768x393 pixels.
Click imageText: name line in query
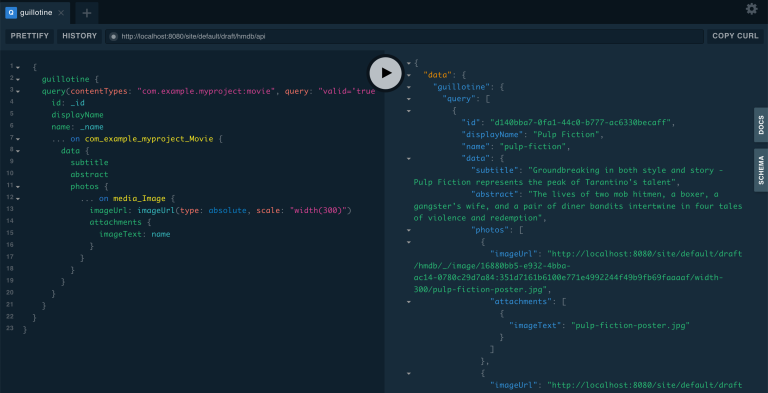pos(135,234)
